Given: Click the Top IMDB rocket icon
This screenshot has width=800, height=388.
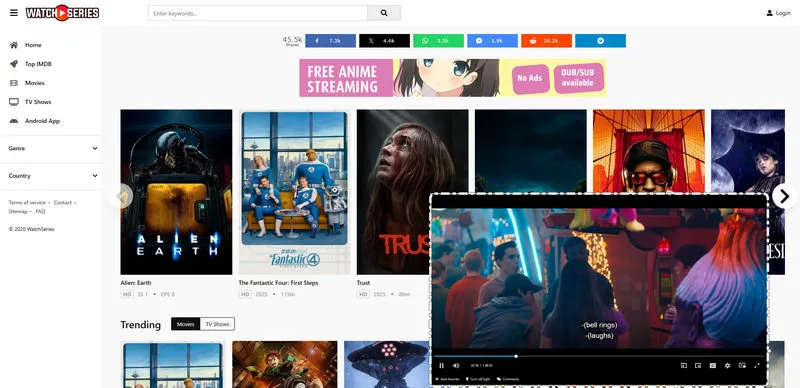Looking at the screenshot, I should coord(14,64).
